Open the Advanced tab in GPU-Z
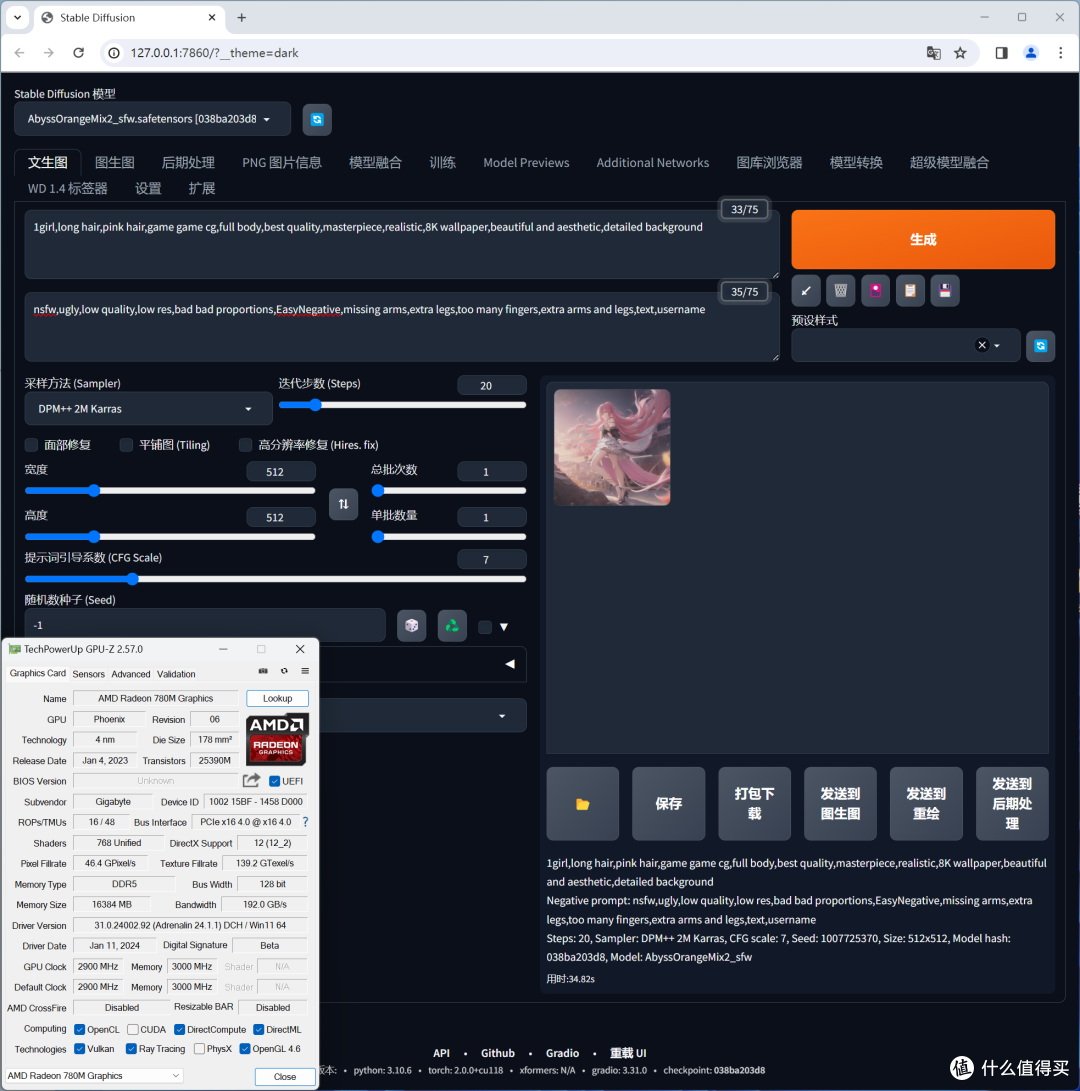Screen dimensions: 1080x1091 (x=131, y=674)
